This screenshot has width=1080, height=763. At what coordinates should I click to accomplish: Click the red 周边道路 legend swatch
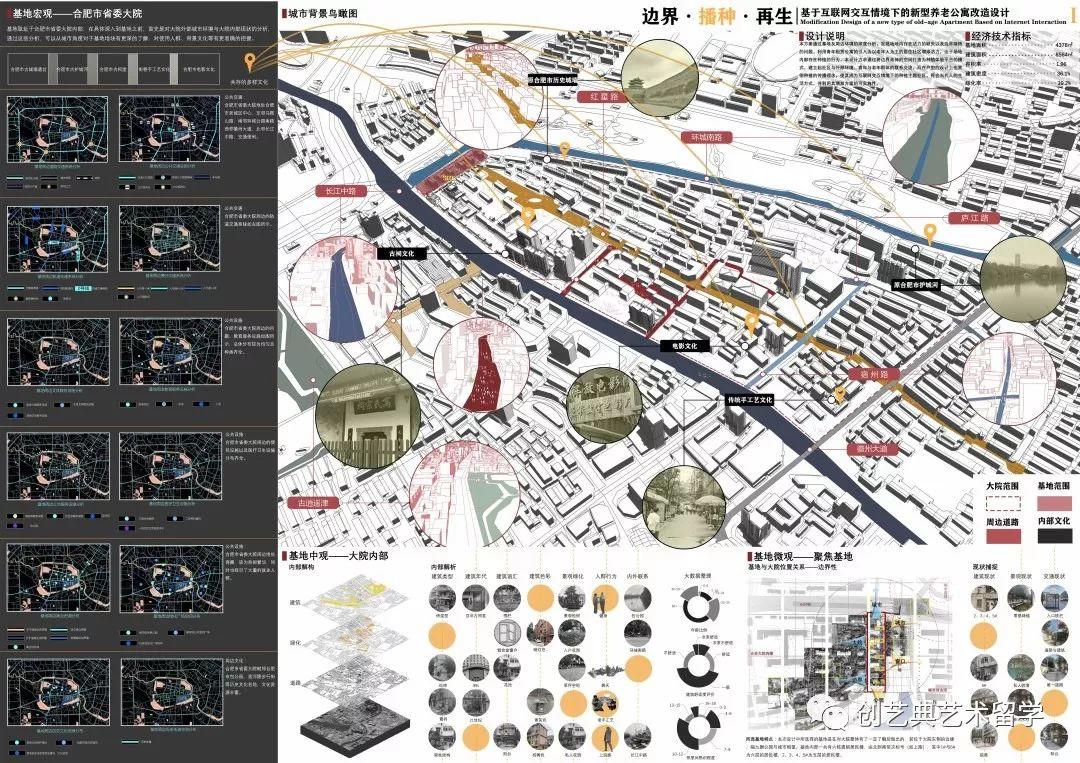1003,536
